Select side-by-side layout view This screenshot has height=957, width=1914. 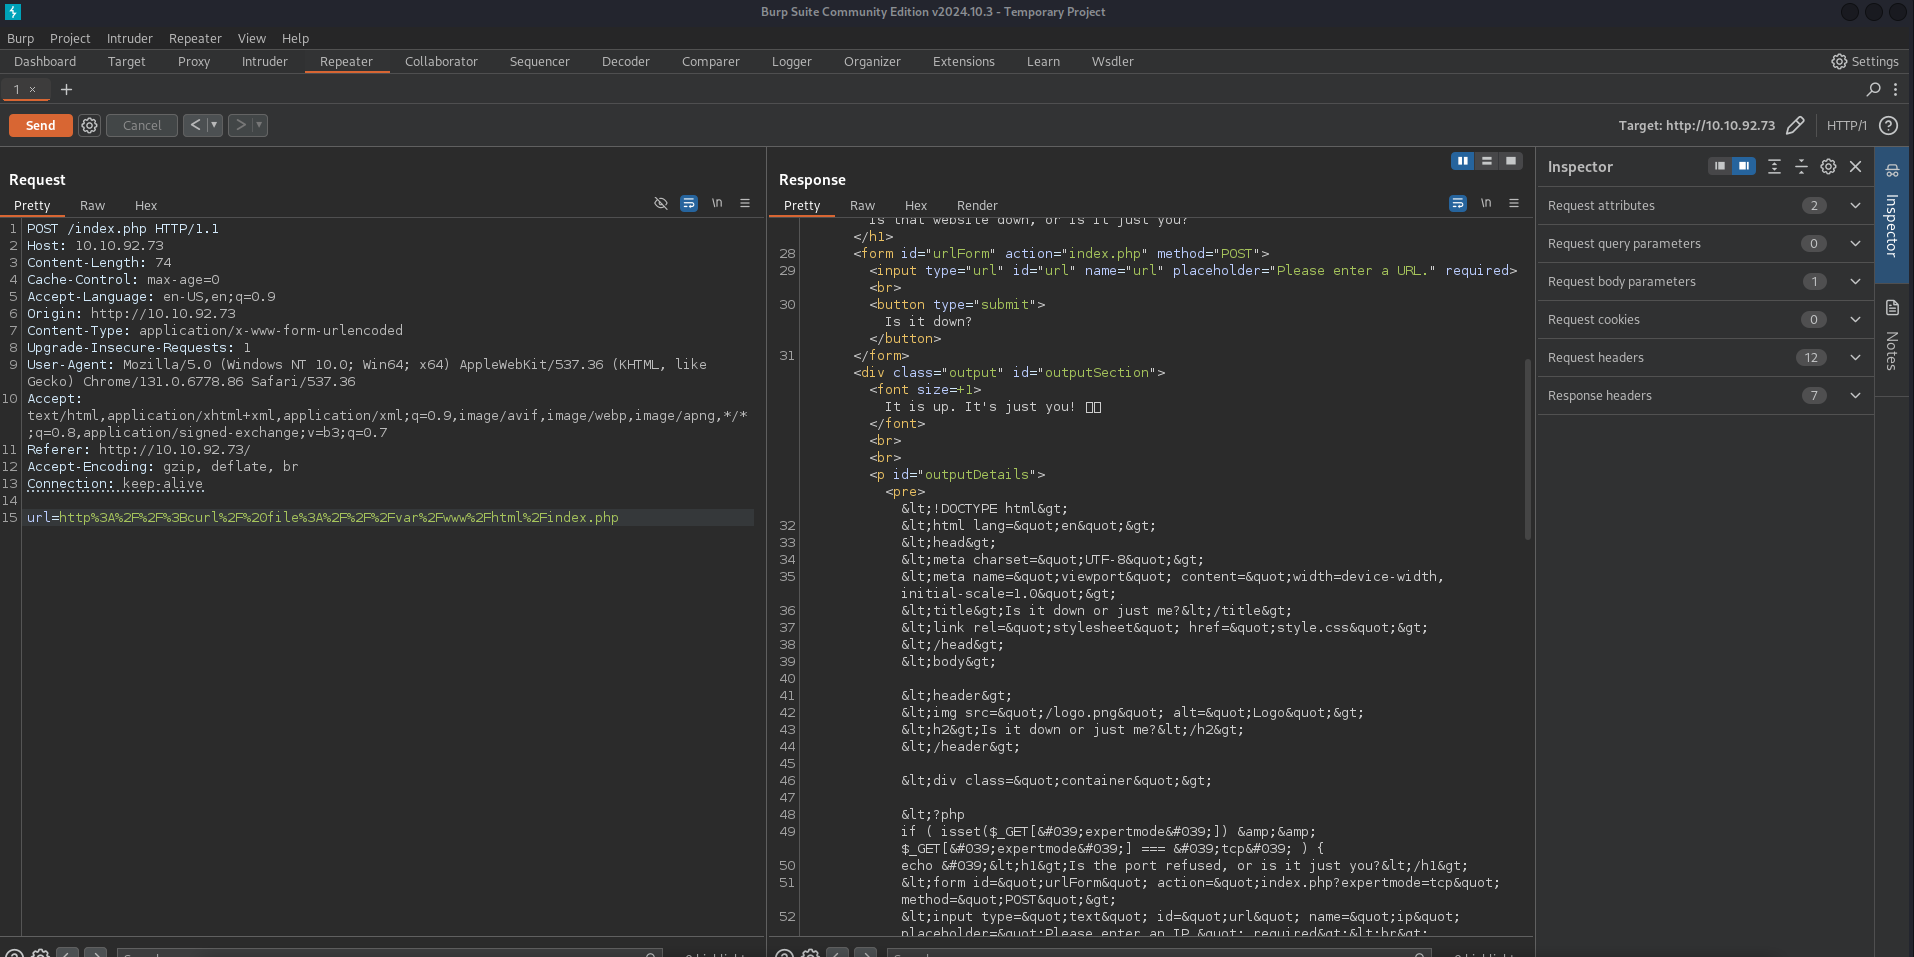point(1463,161)
